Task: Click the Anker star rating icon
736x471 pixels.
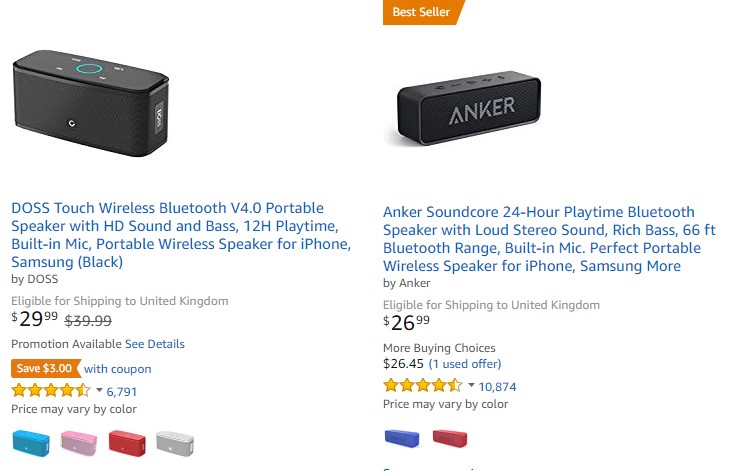Action: click(422, 386)
